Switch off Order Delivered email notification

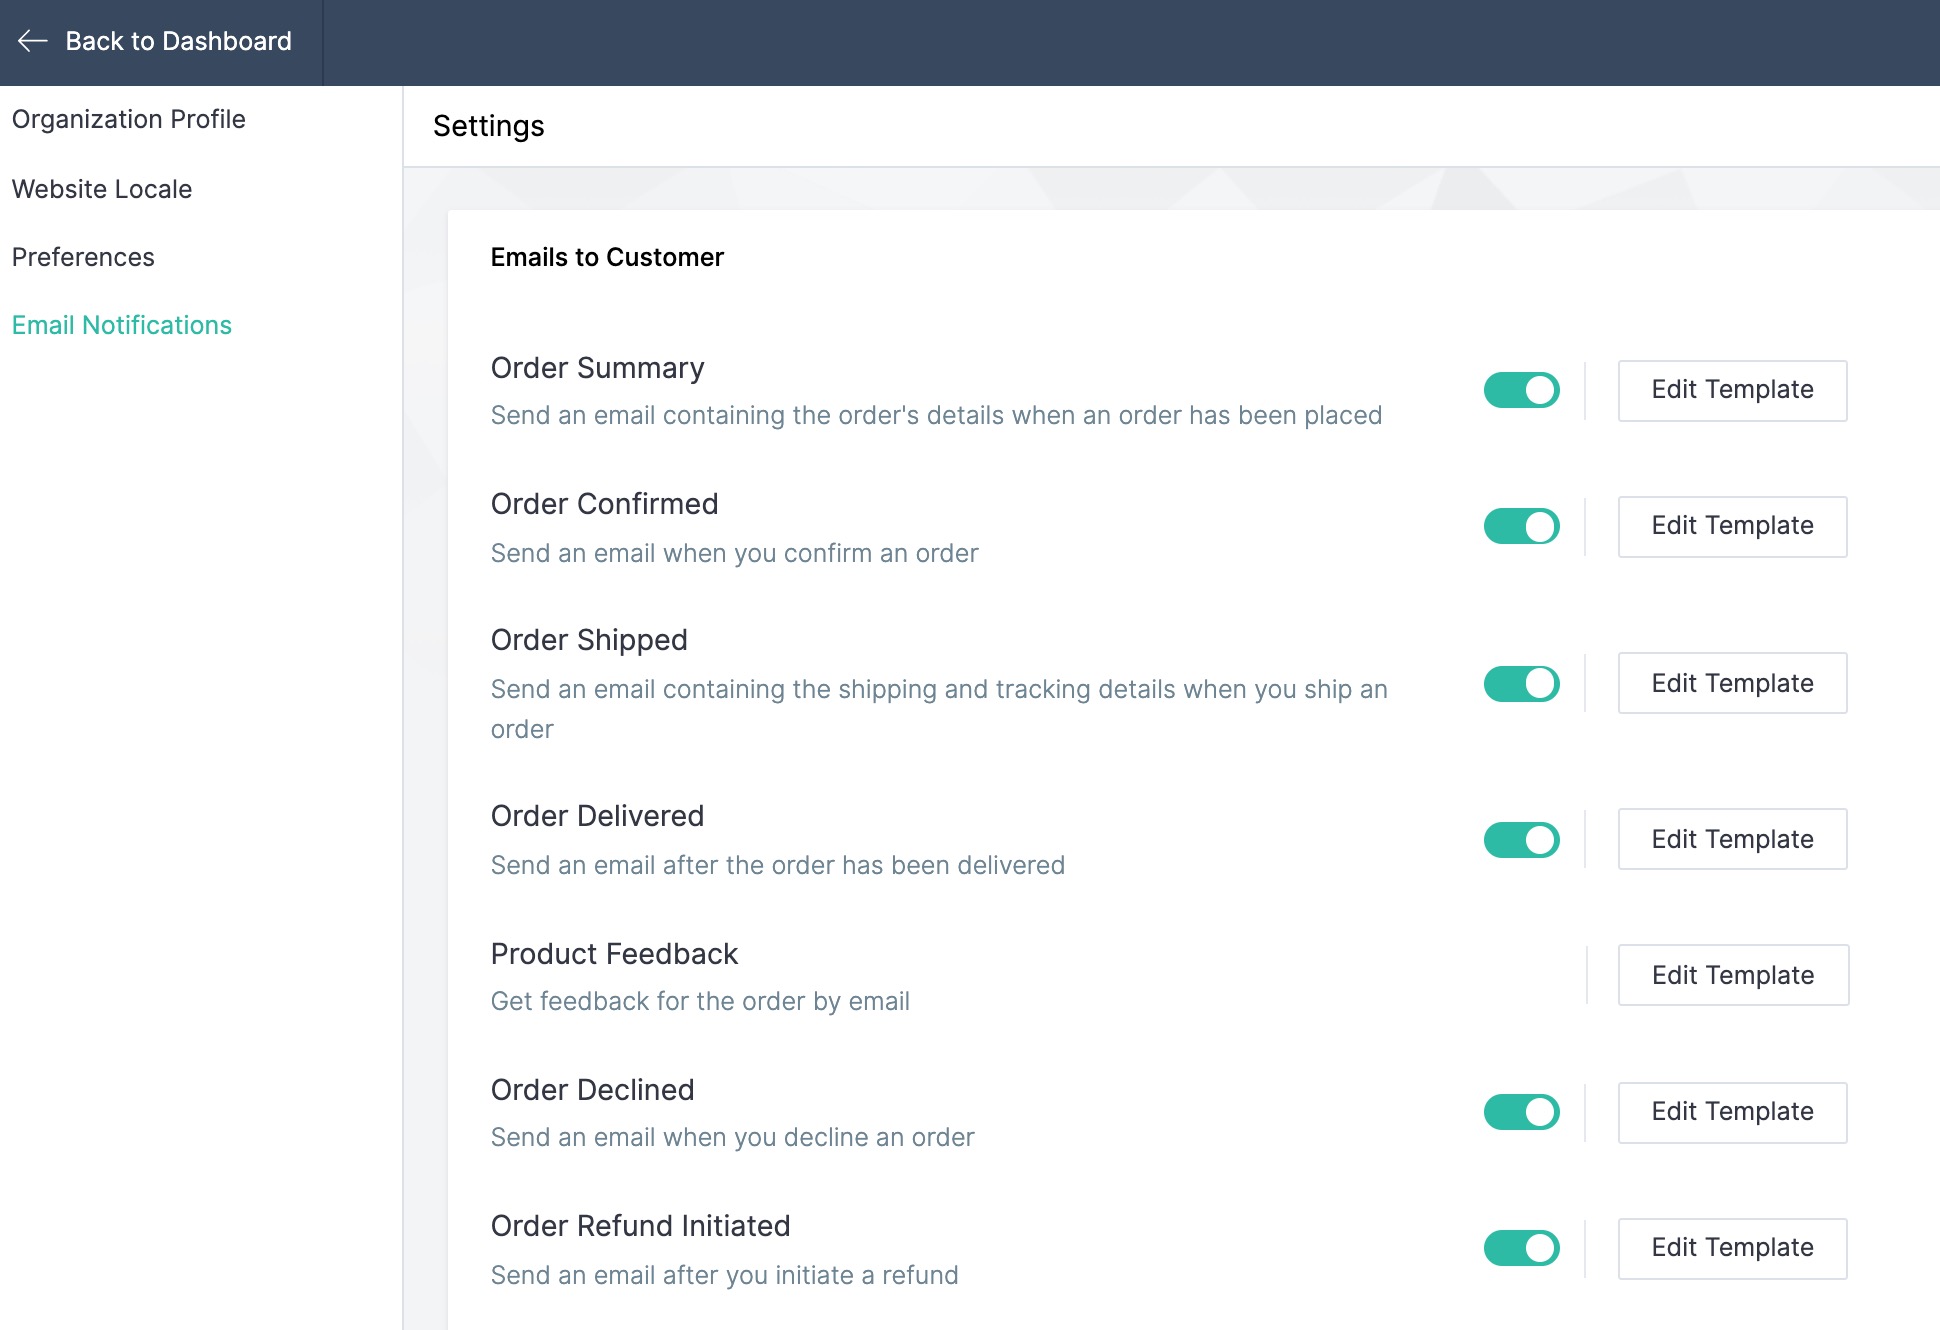(x=1521, y=840)
